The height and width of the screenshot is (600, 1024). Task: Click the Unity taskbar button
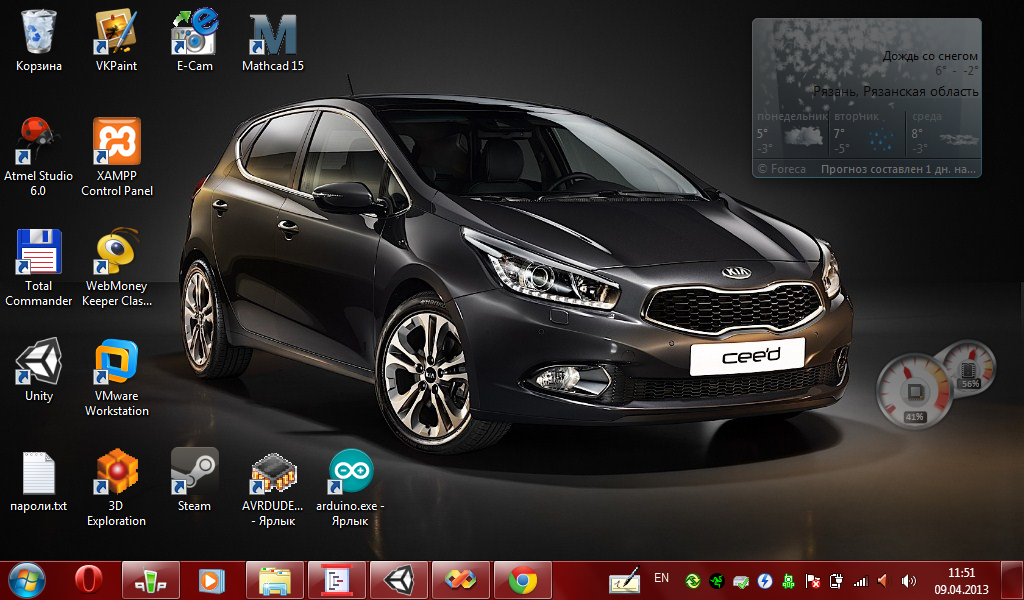point(399,579)
